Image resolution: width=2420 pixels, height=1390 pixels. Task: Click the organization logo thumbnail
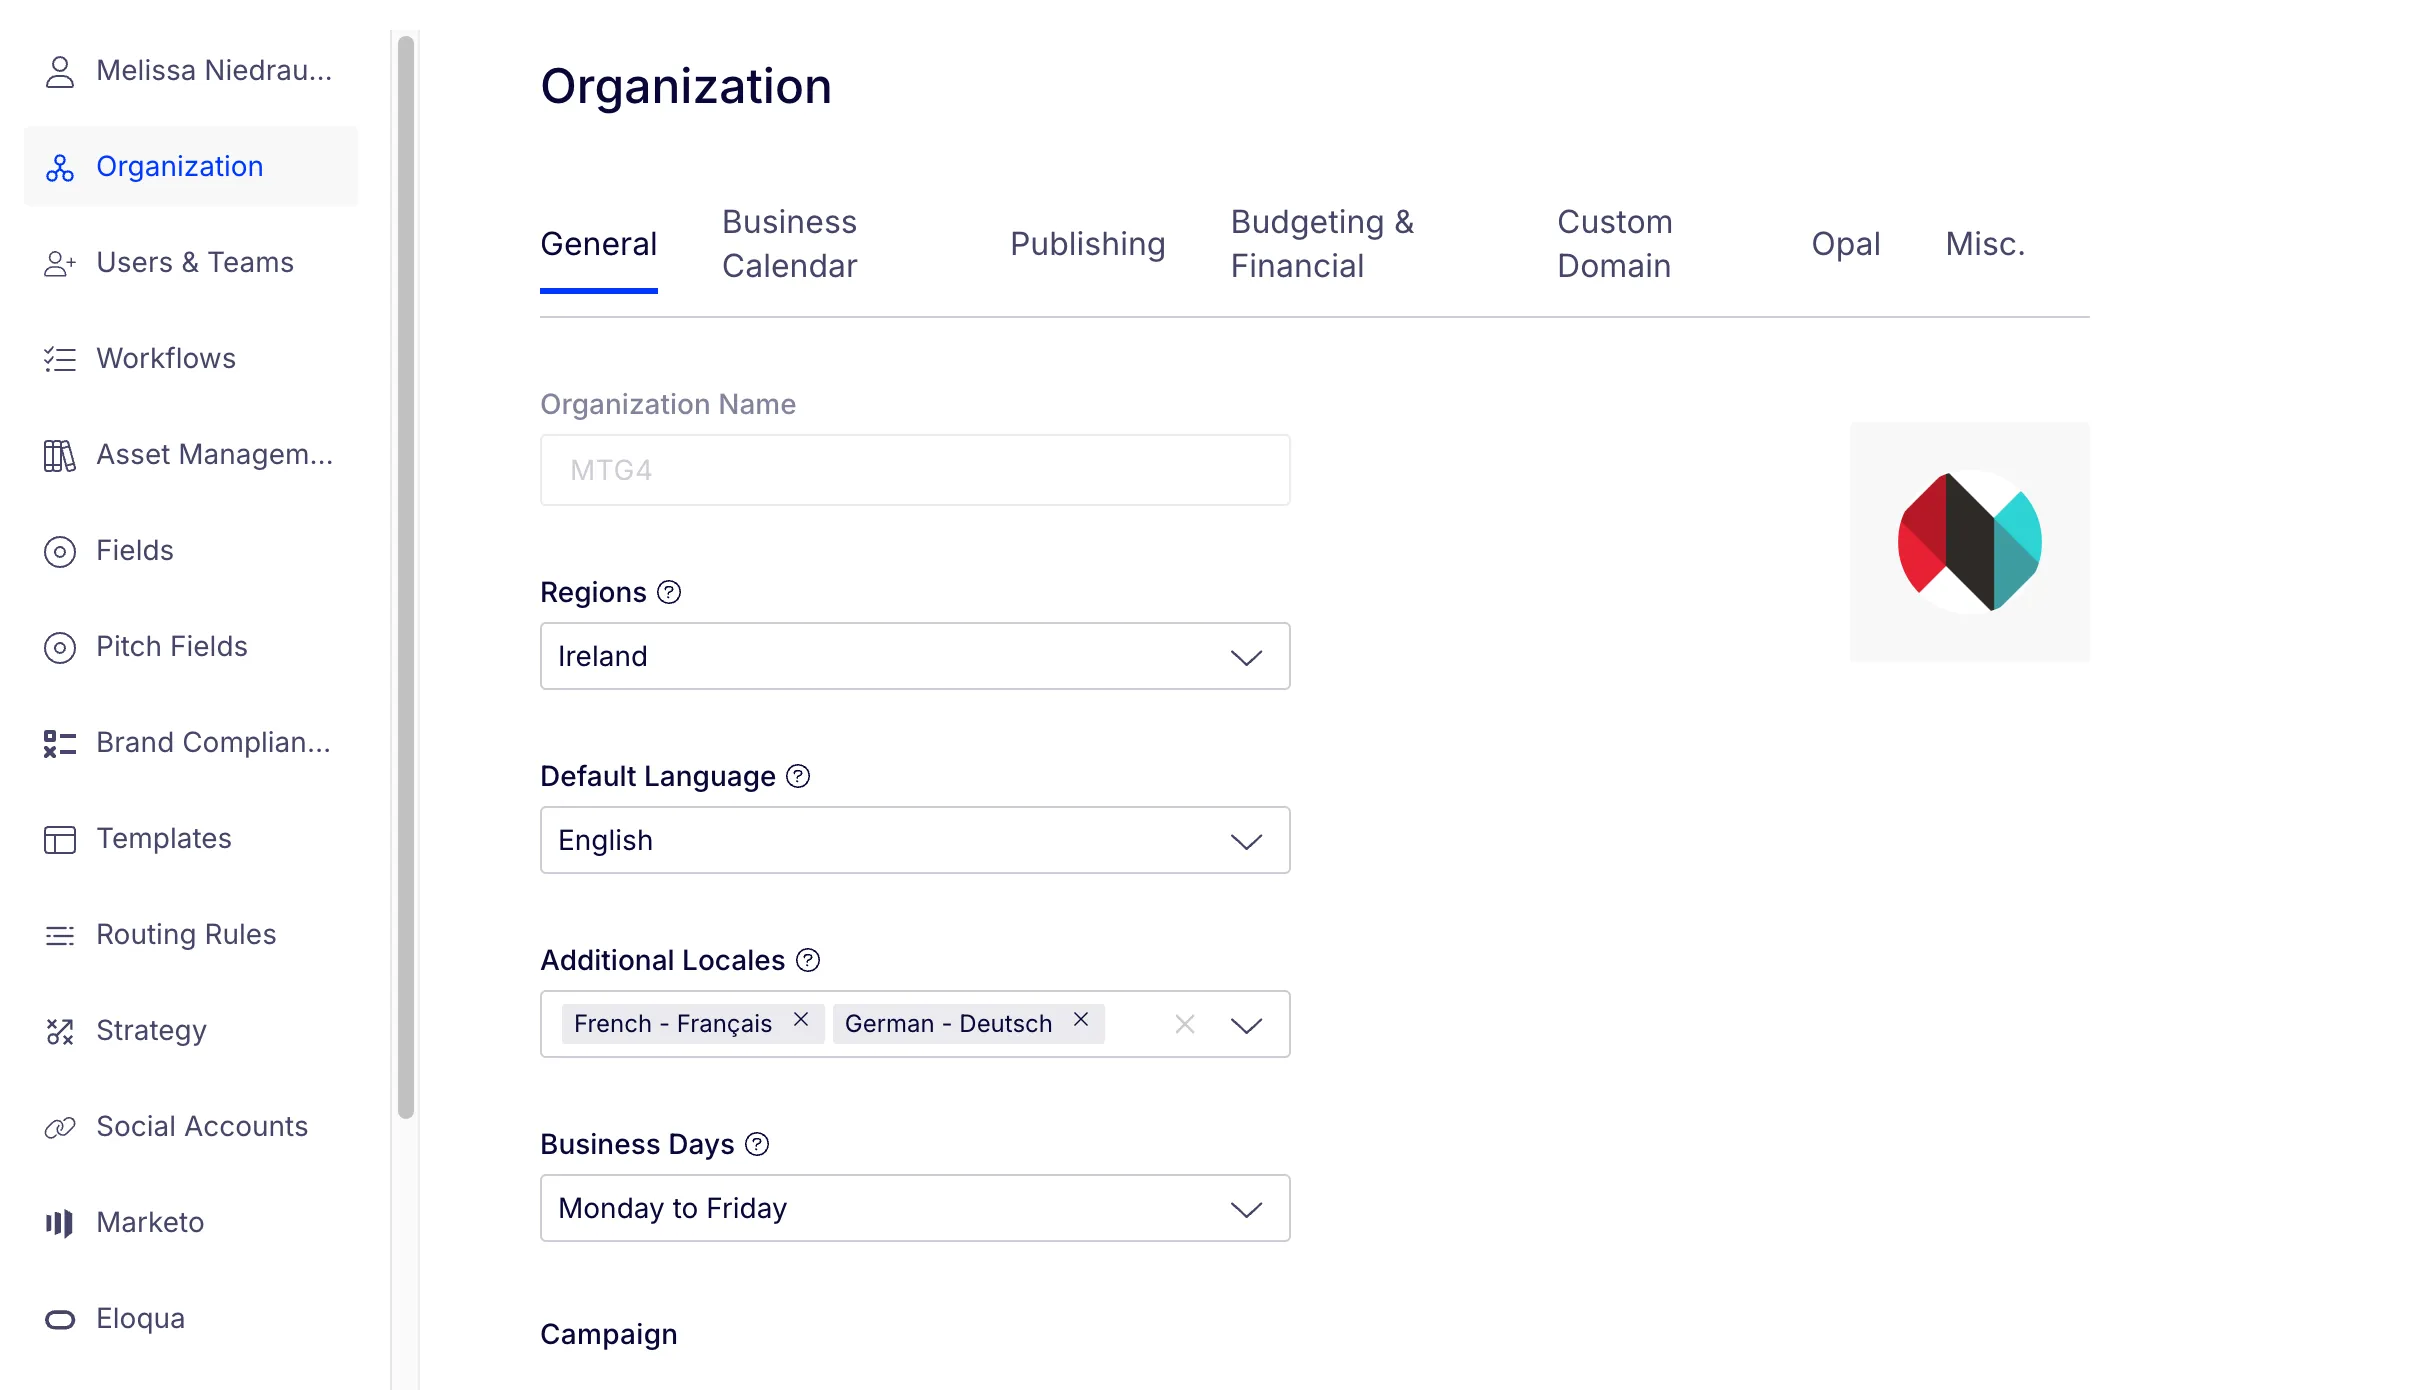coord(1970,542)
